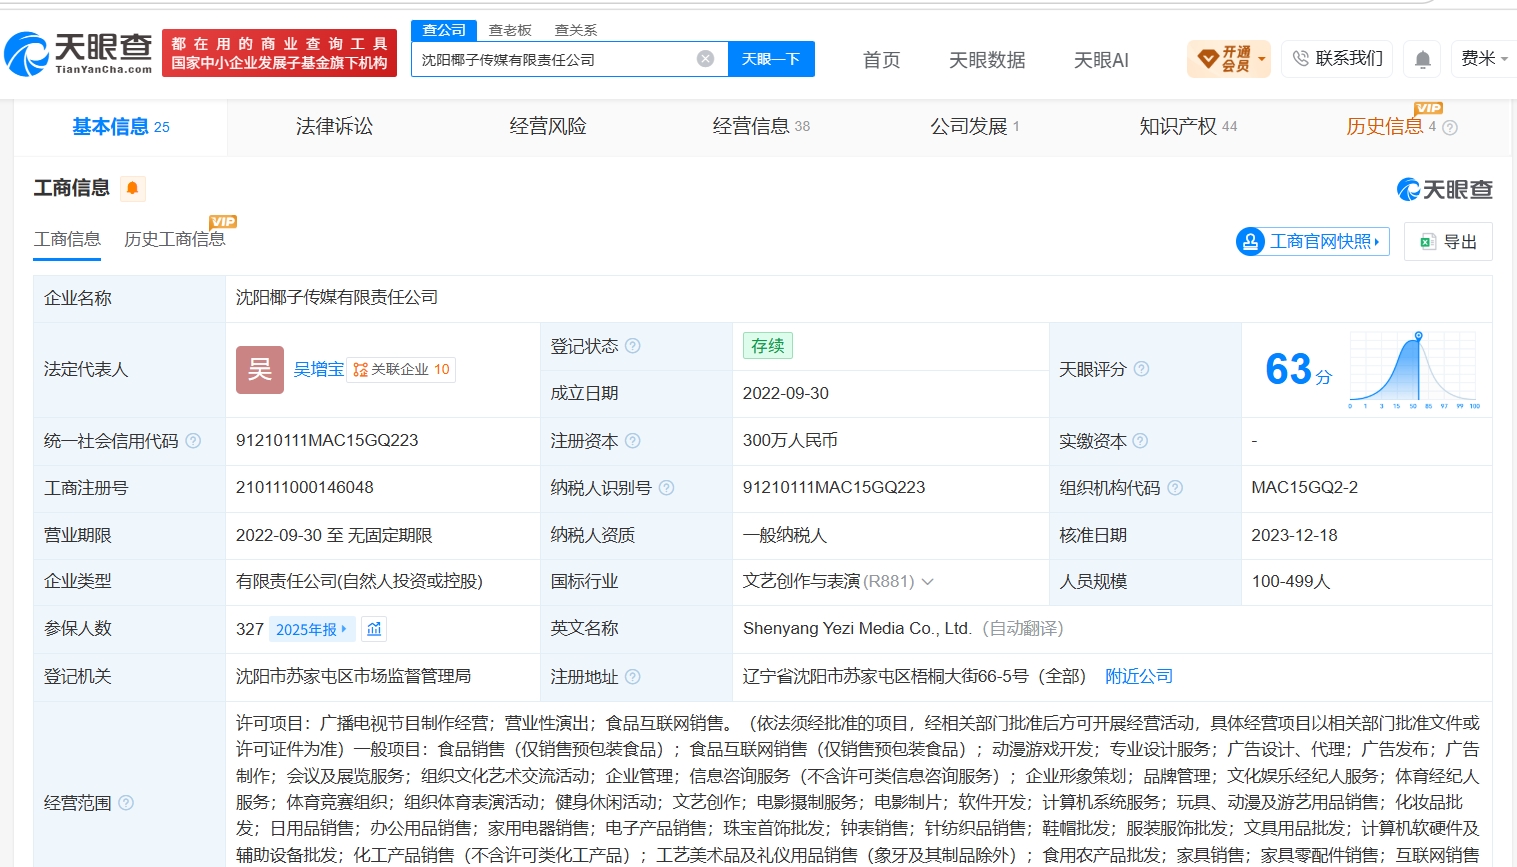Clear the search box with X icon
The height and width of the screenshot is (867, 1517).
(x=705, y=59)
